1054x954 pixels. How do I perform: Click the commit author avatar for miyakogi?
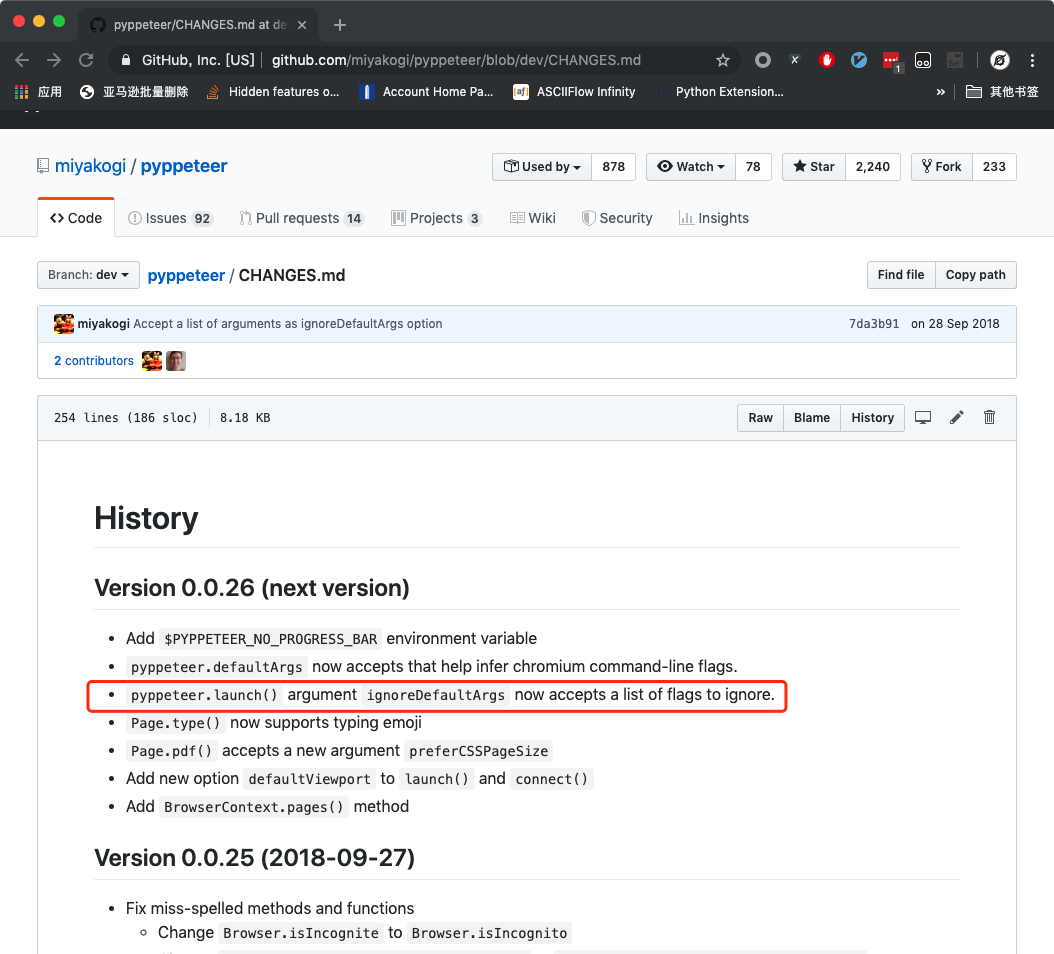[64, 323]
